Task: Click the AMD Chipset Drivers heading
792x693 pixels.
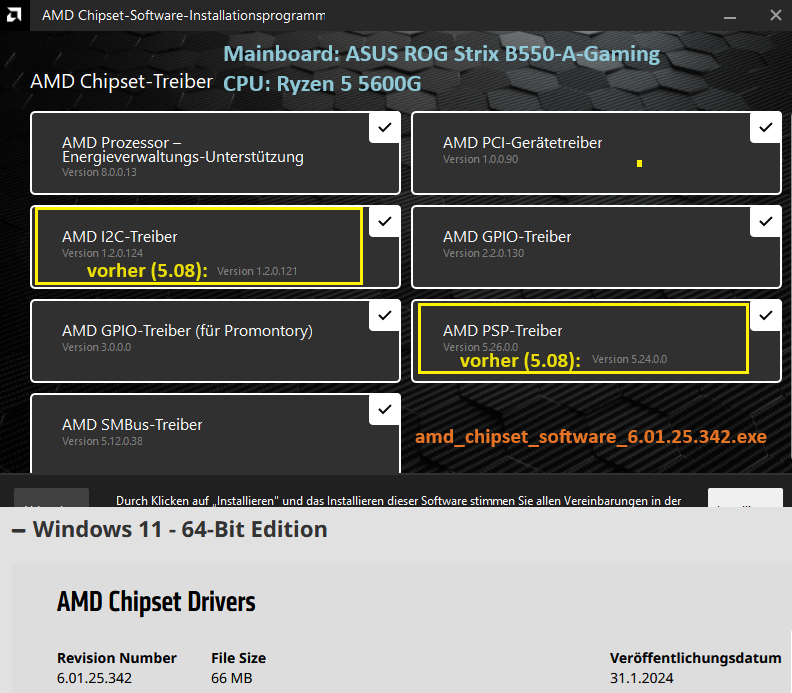Action: pyautogui.click(x=156, y=602)
